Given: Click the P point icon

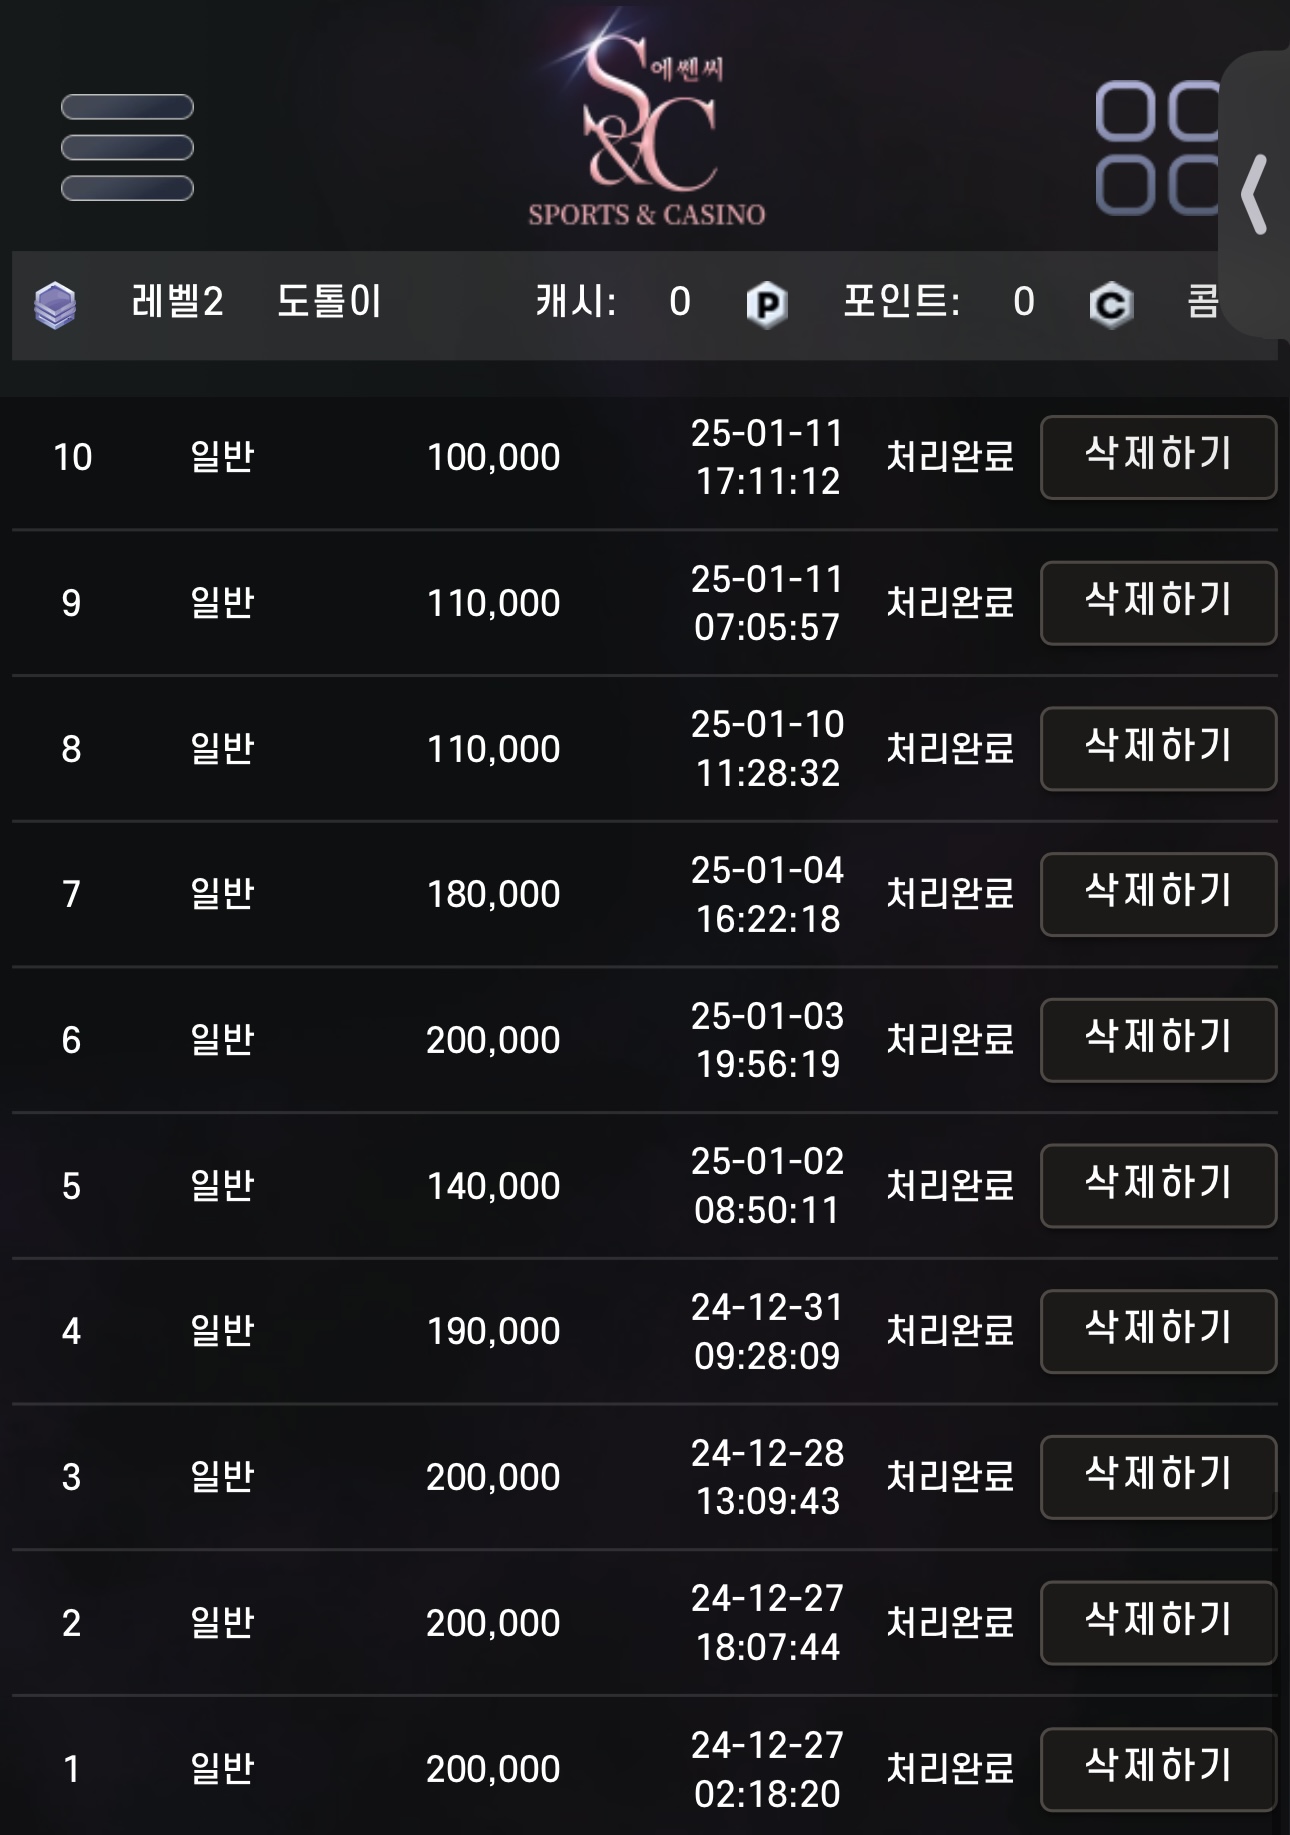Looking at the screenshot, I should (x=767, y=304).
